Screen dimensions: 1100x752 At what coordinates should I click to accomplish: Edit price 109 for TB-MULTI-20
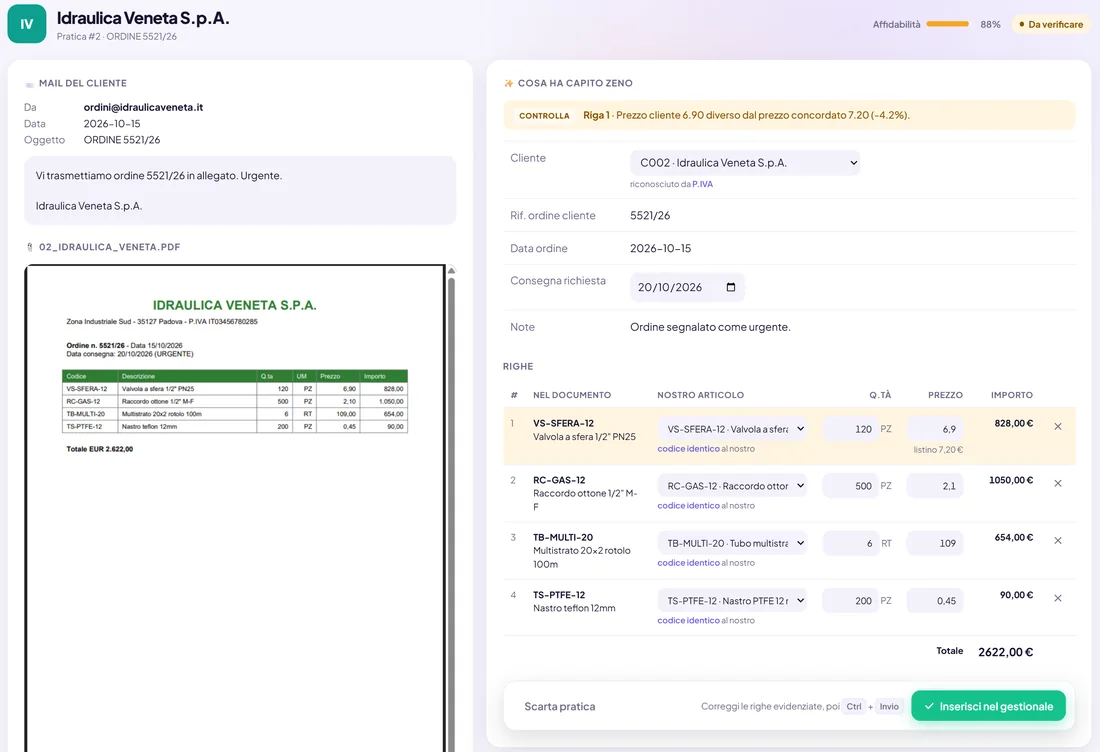click(x=934, y=544)
